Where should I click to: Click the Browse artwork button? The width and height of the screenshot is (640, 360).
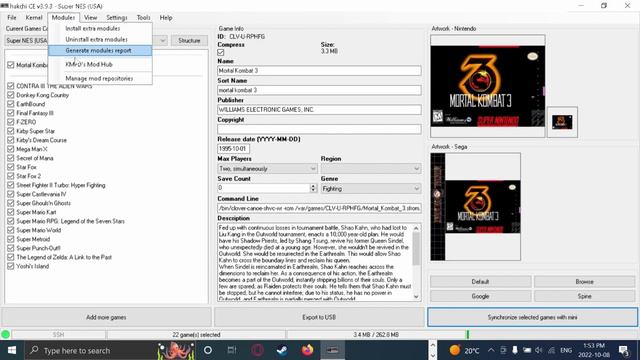click(x=584, y=282)
